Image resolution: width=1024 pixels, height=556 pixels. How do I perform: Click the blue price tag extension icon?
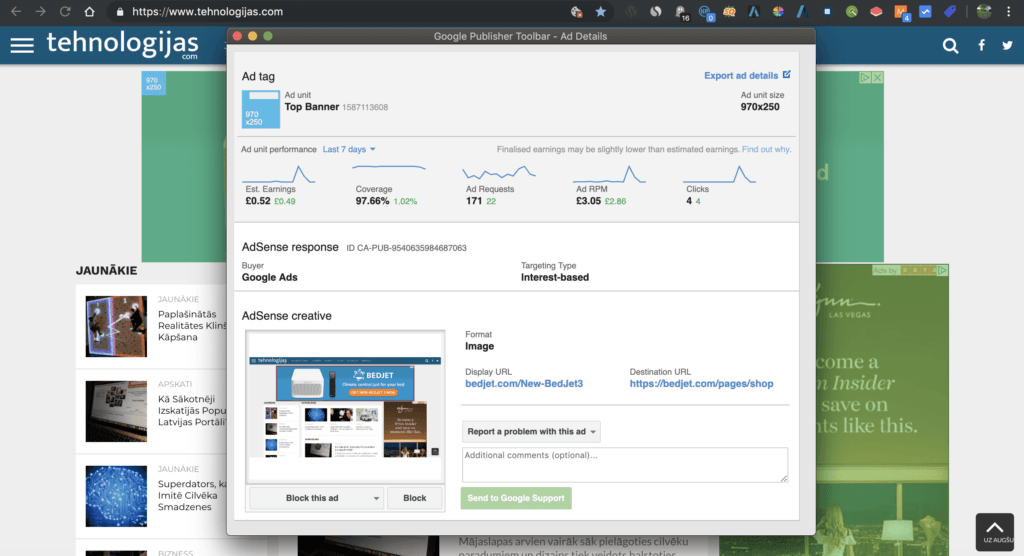coord(950,11)
